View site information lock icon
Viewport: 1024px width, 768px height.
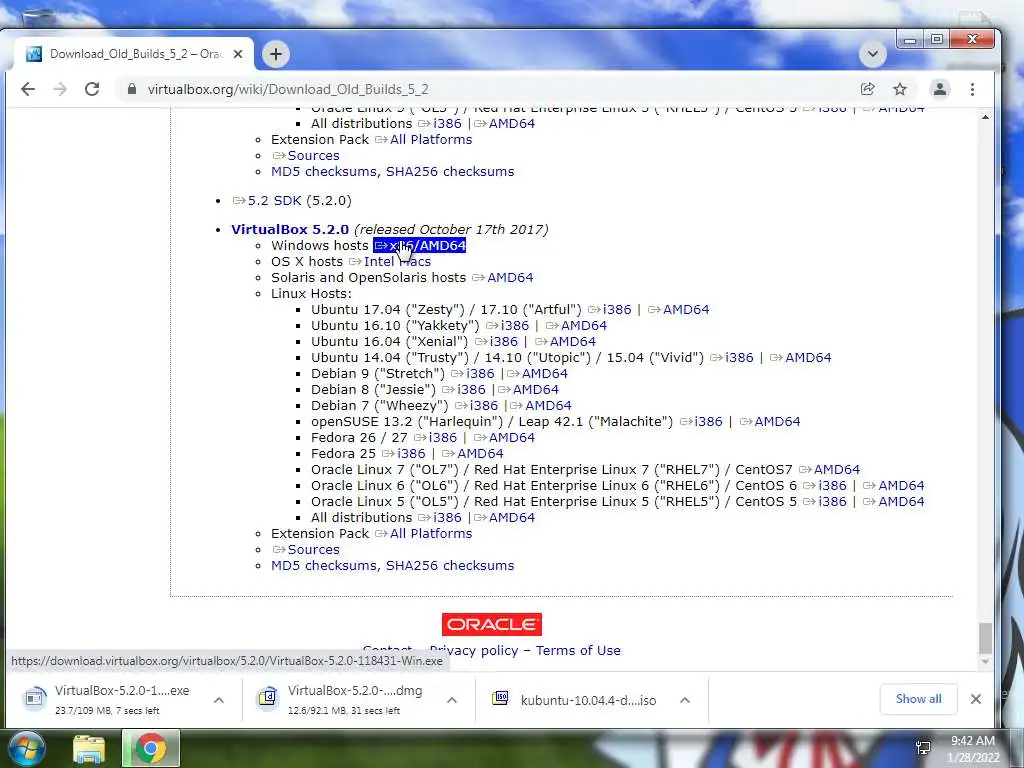132,89
